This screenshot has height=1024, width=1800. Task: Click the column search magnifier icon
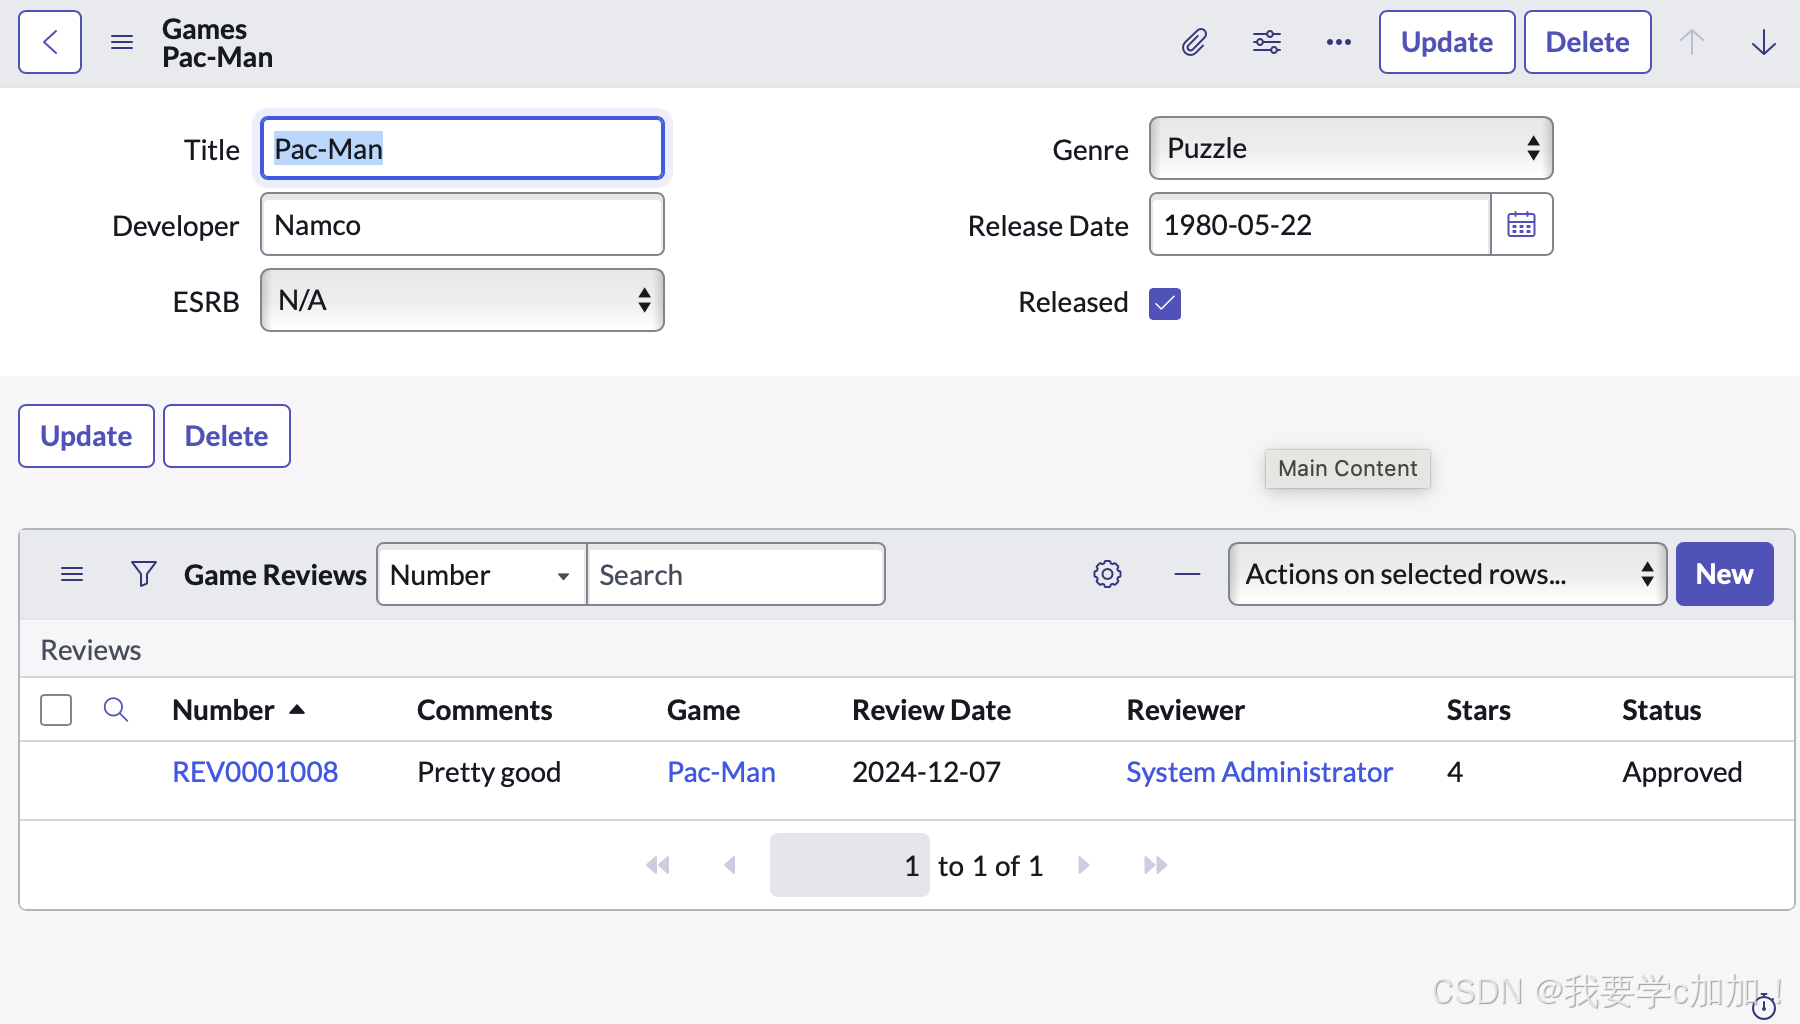pyautogui.click(x=116, y=710)
